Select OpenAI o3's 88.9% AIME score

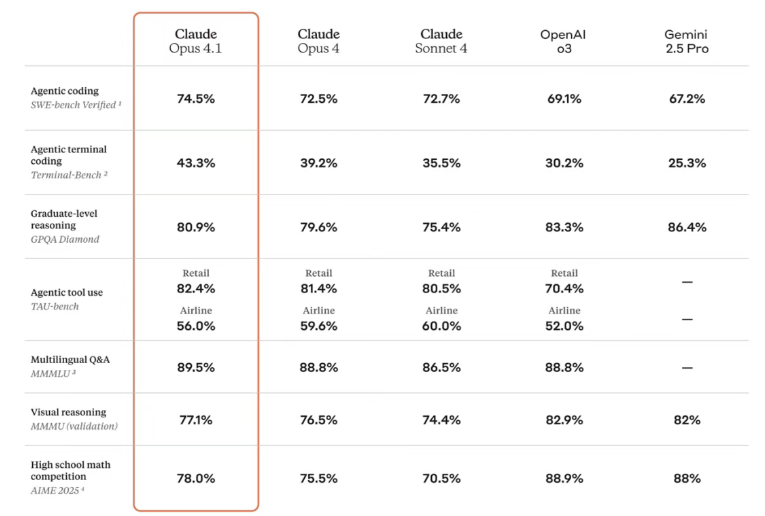pyautogui.click(x=563, y=478)
